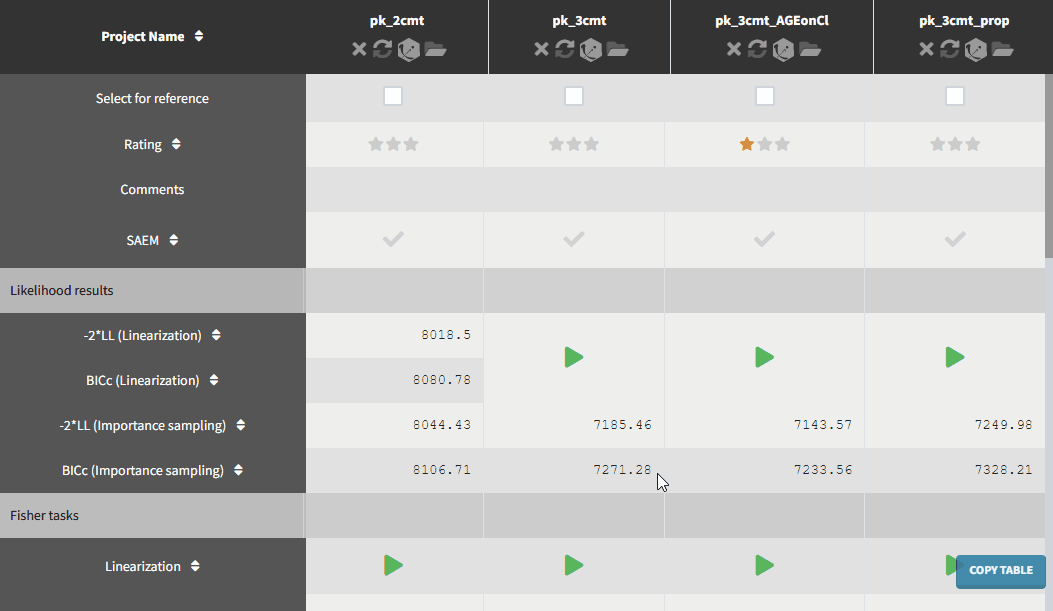The width and height of the screenshot is (1053, 611).
Task: Sort by Project Name arrows
Action: click(x=199, y=37)
